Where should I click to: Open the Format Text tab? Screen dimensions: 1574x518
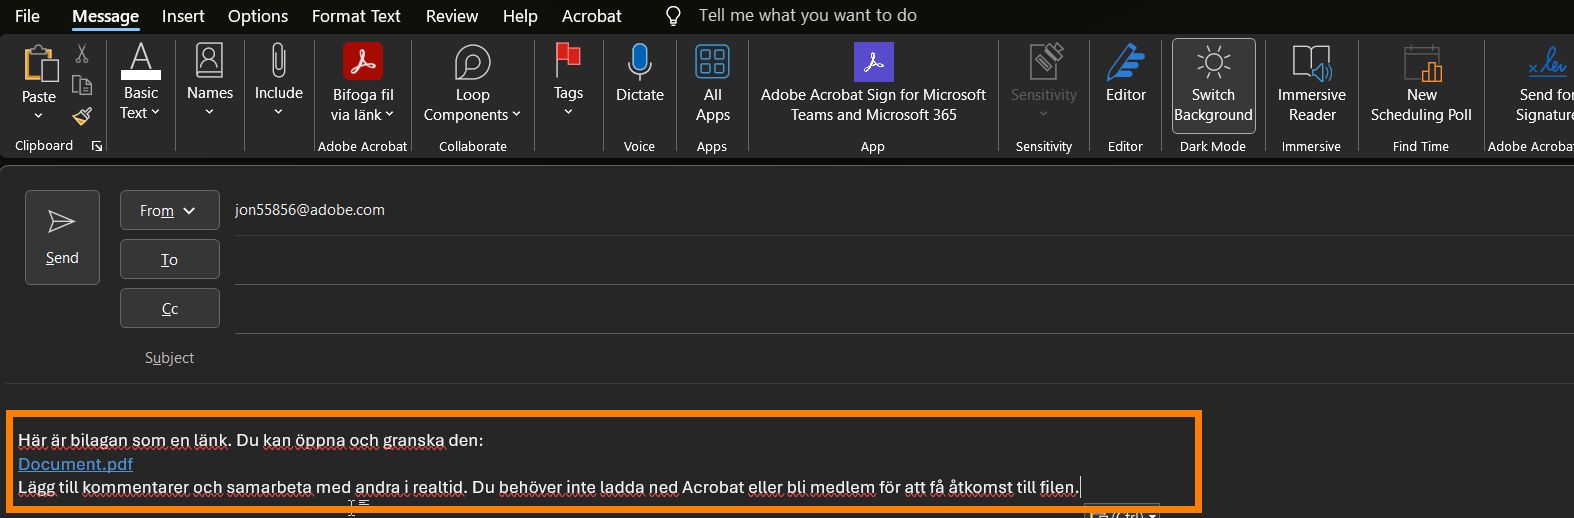[356, 16]
